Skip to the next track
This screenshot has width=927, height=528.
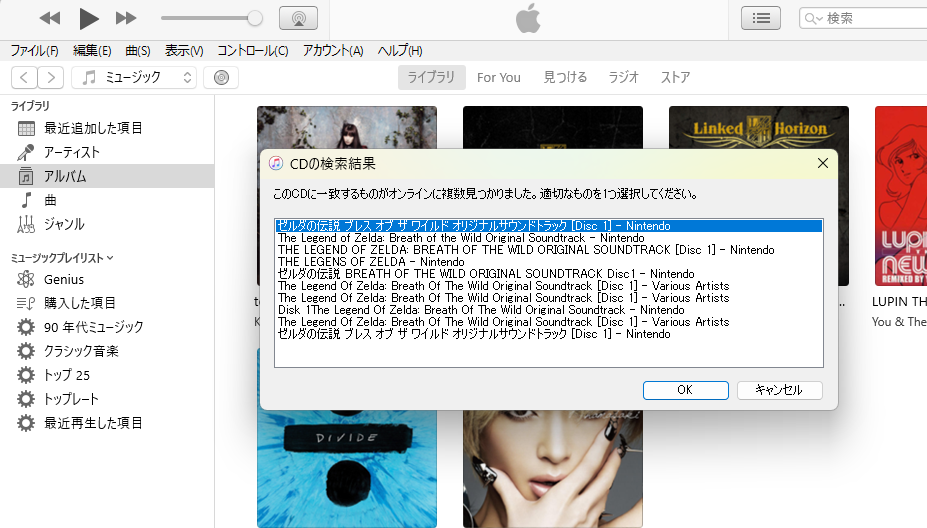(x=126, y=18)
